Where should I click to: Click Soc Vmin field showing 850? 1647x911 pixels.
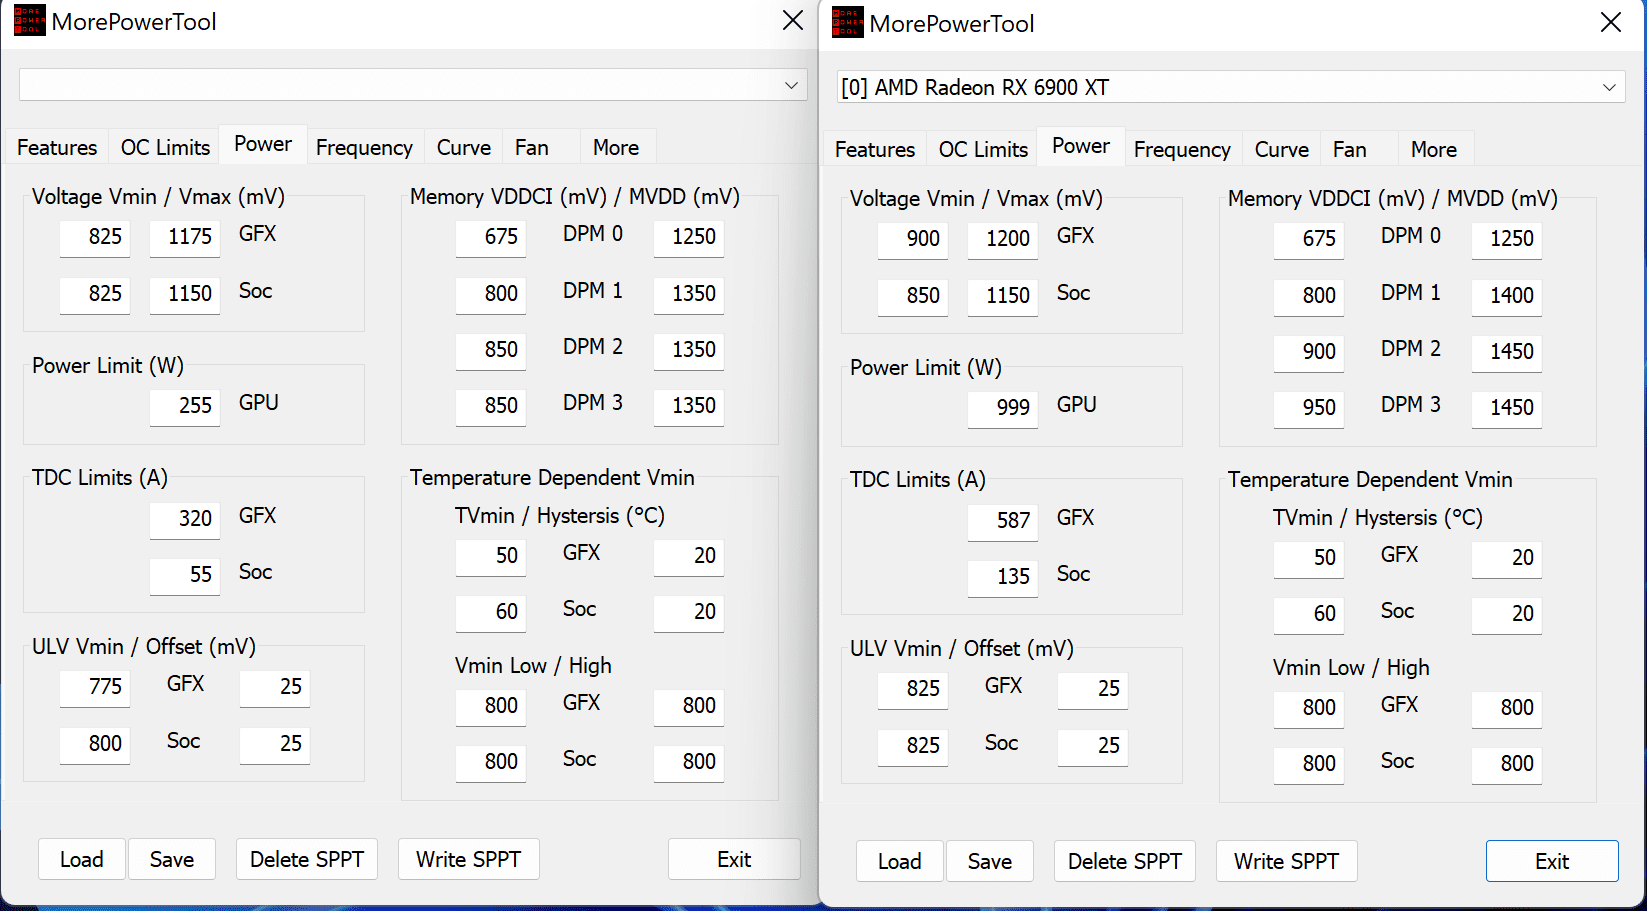pyautogui.click(x=913, y=296)
